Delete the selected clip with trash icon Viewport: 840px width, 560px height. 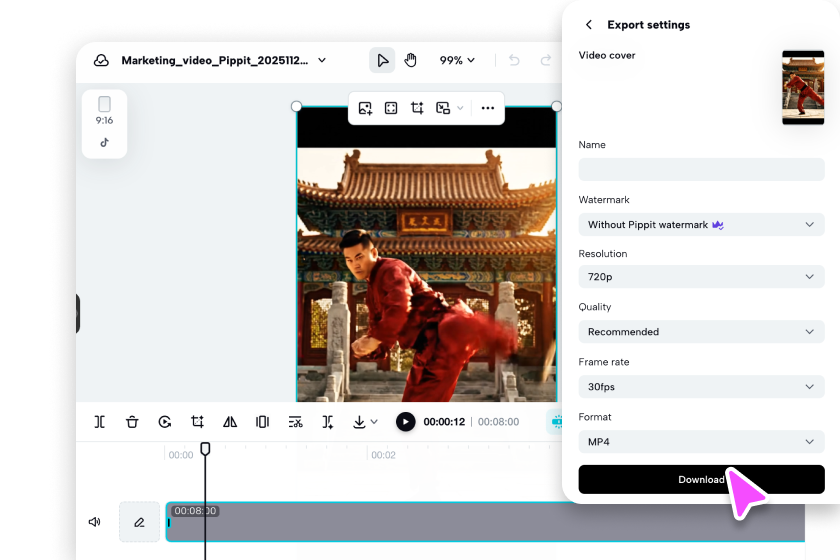(132, 422)
